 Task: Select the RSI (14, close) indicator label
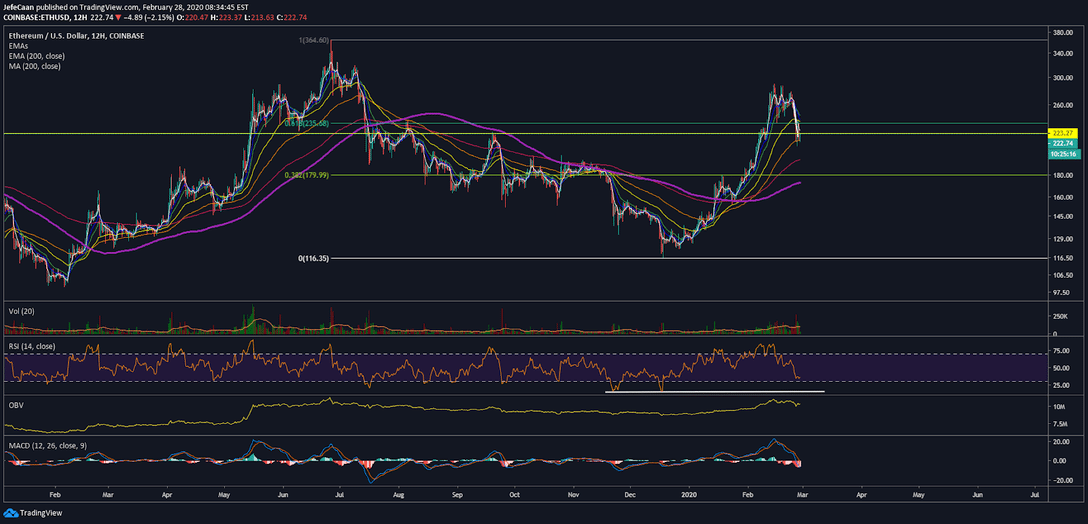32,346
